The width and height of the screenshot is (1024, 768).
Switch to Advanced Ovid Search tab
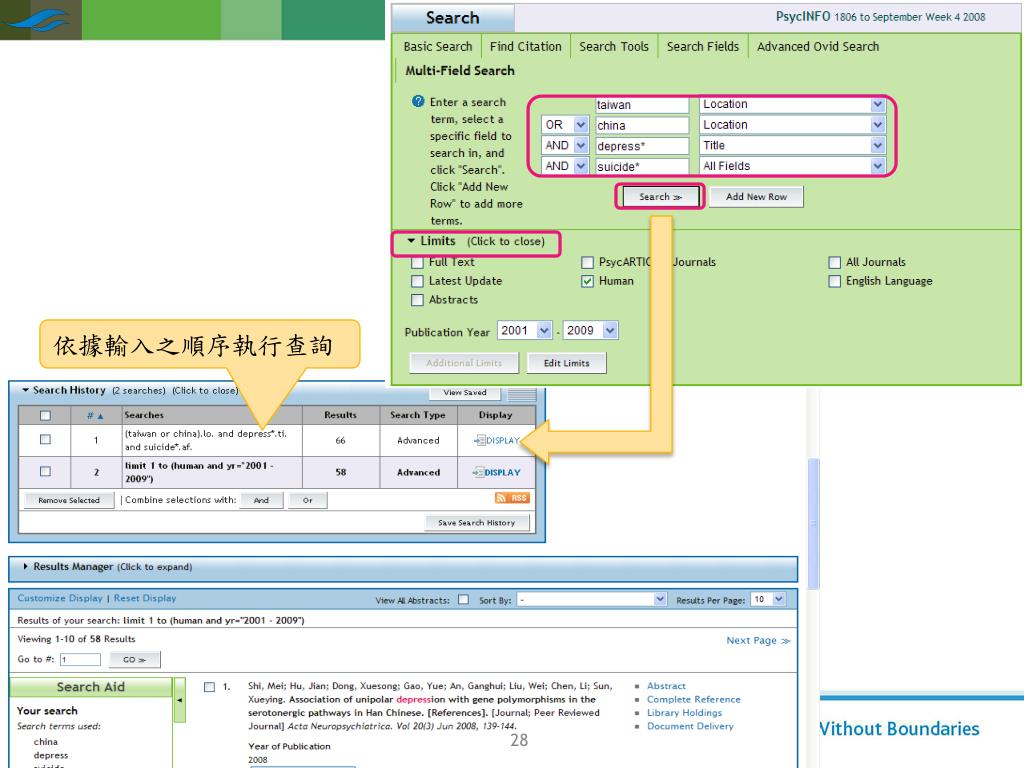tap(818, 46)
